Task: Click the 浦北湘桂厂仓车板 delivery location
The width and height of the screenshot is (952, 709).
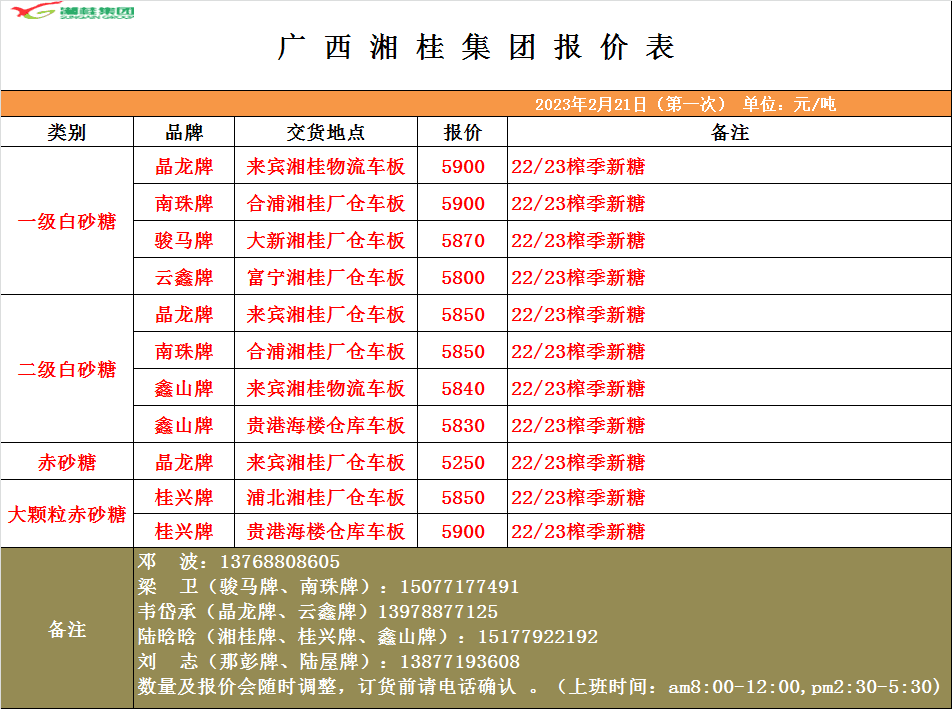Action: (x=325, y=498)
